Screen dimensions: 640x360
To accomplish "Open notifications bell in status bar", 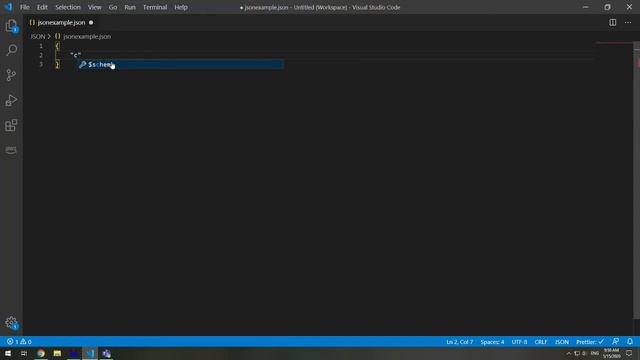I will 630,341.
